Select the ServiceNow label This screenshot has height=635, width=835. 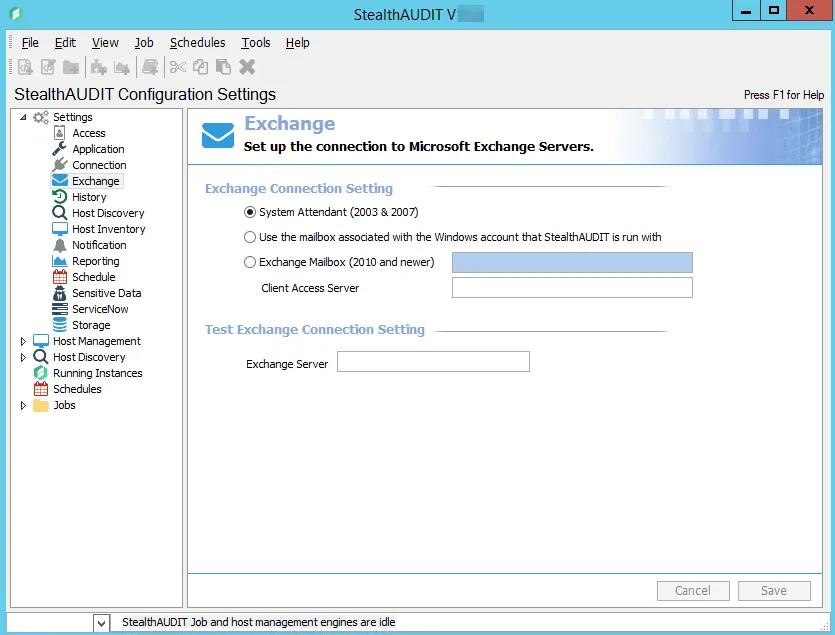[100, 309]
